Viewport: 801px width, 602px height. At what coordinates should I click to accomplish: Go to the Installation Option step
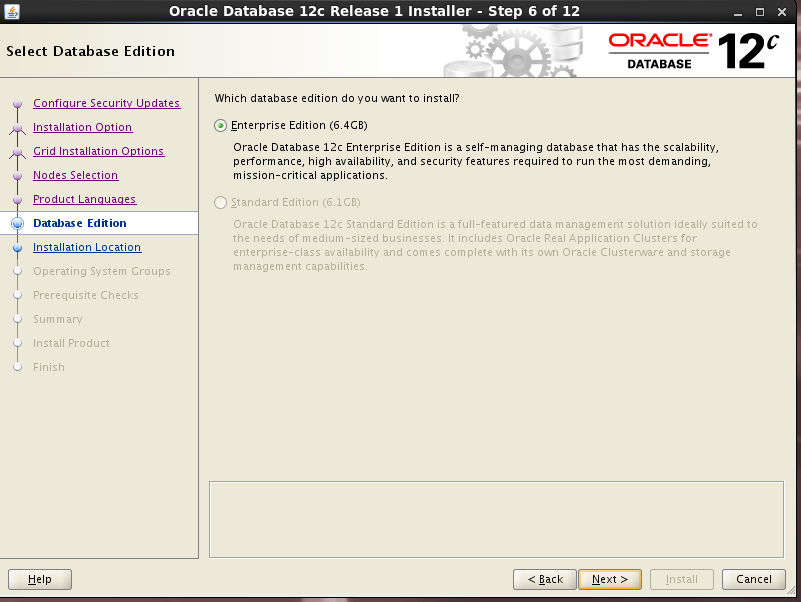pyautogui.click(x=82, y=127)
